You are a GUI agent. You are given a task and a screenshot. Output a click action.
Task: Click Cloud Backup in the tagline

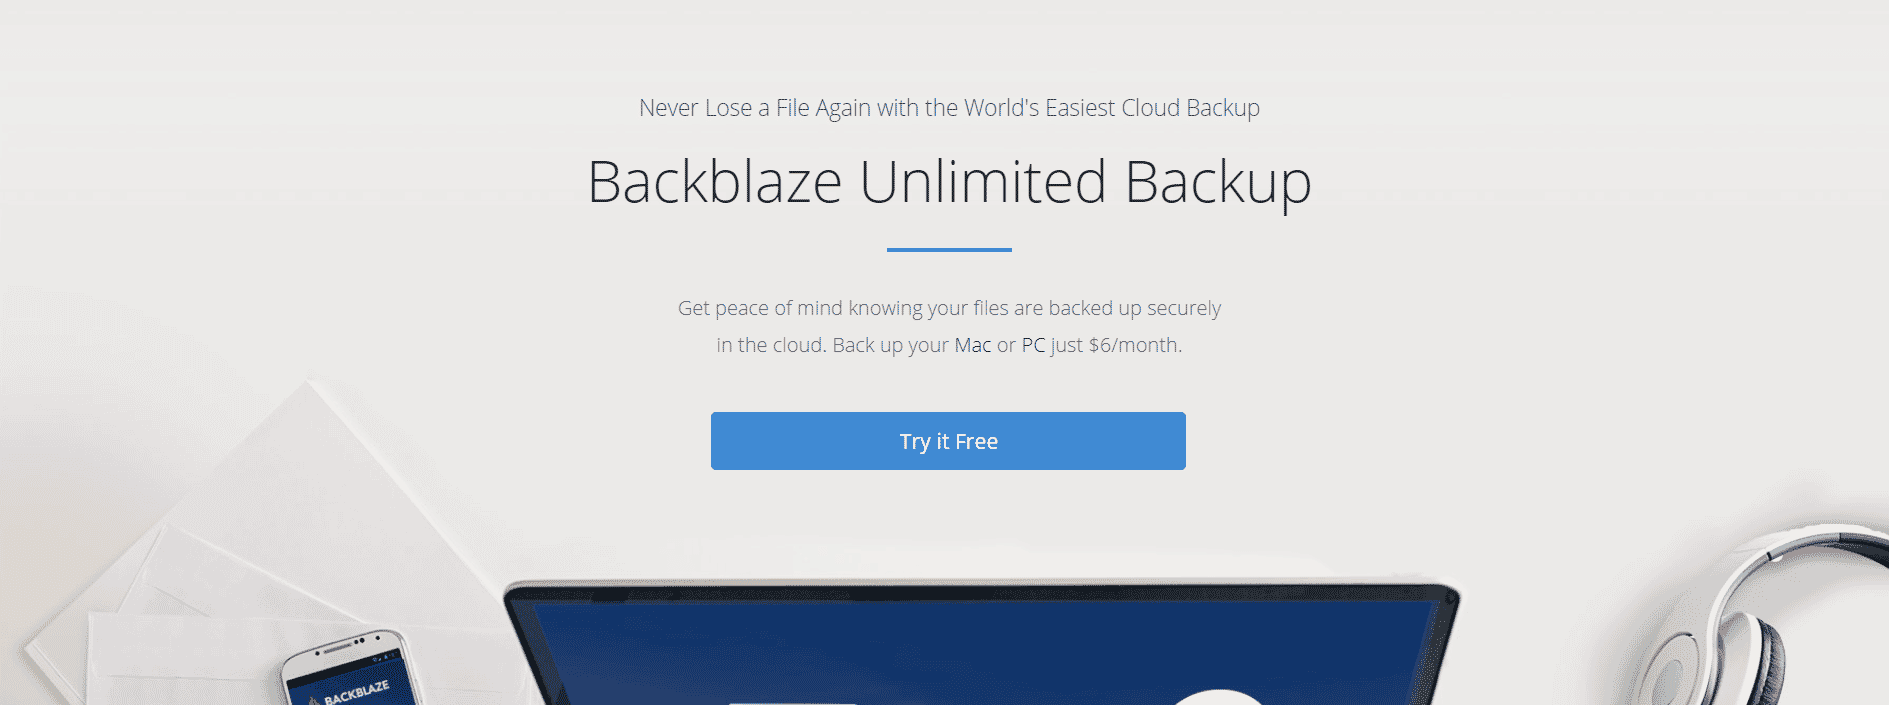coord(1190,108)
